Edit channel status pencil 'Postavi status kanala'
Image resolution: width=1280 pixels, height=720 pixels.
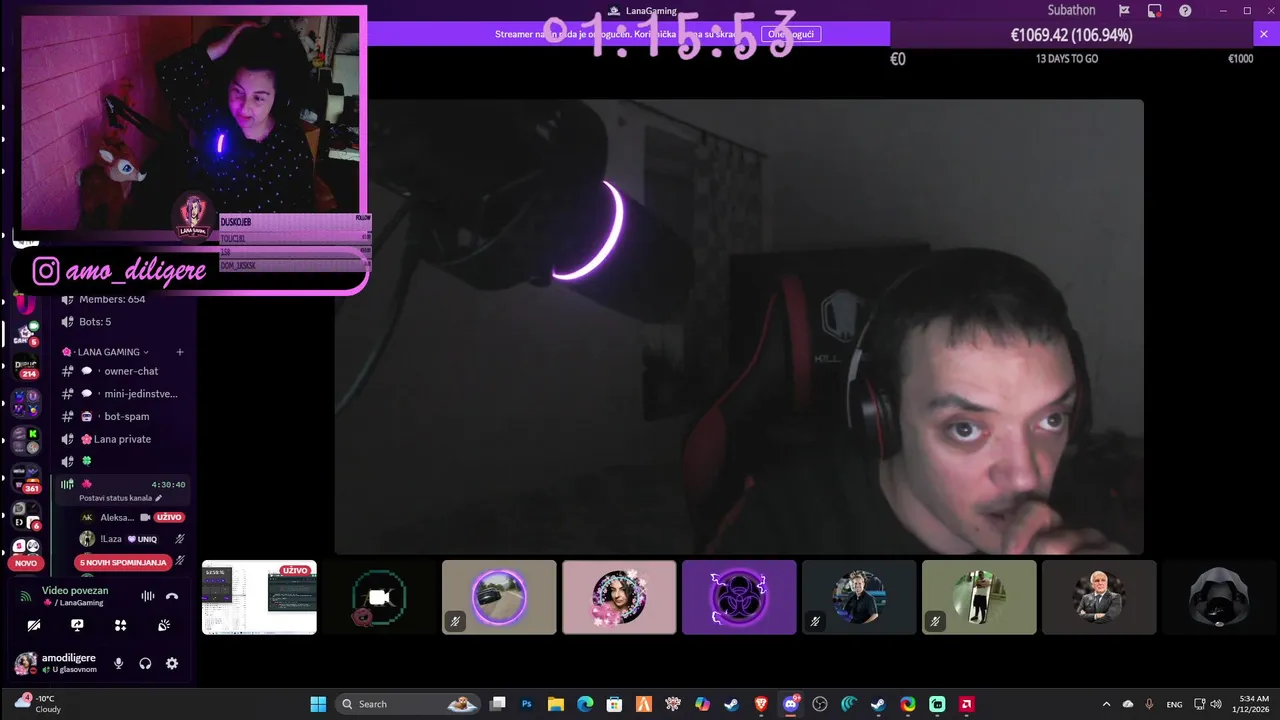click(x=158, y=498)
